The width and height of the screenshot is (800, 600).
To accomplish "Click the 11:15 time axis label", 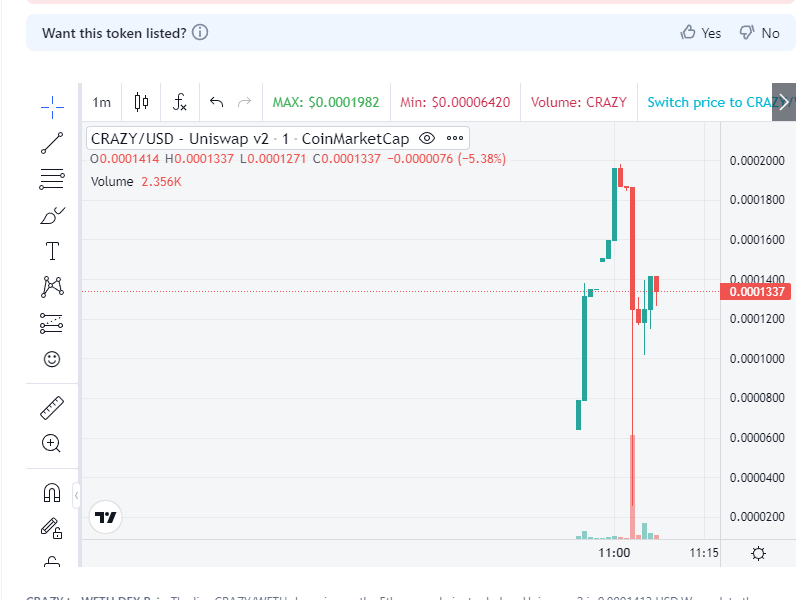I will [x=704, y=553].
